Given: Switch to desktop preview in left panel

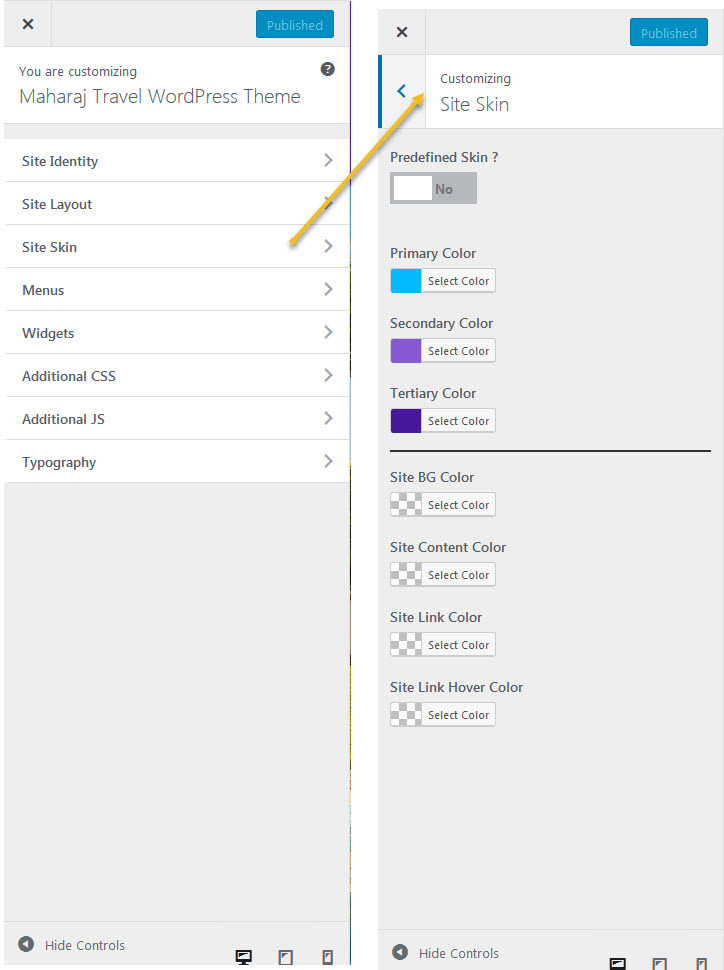Looking at the screenshot, I should click(x=243, y=957).
